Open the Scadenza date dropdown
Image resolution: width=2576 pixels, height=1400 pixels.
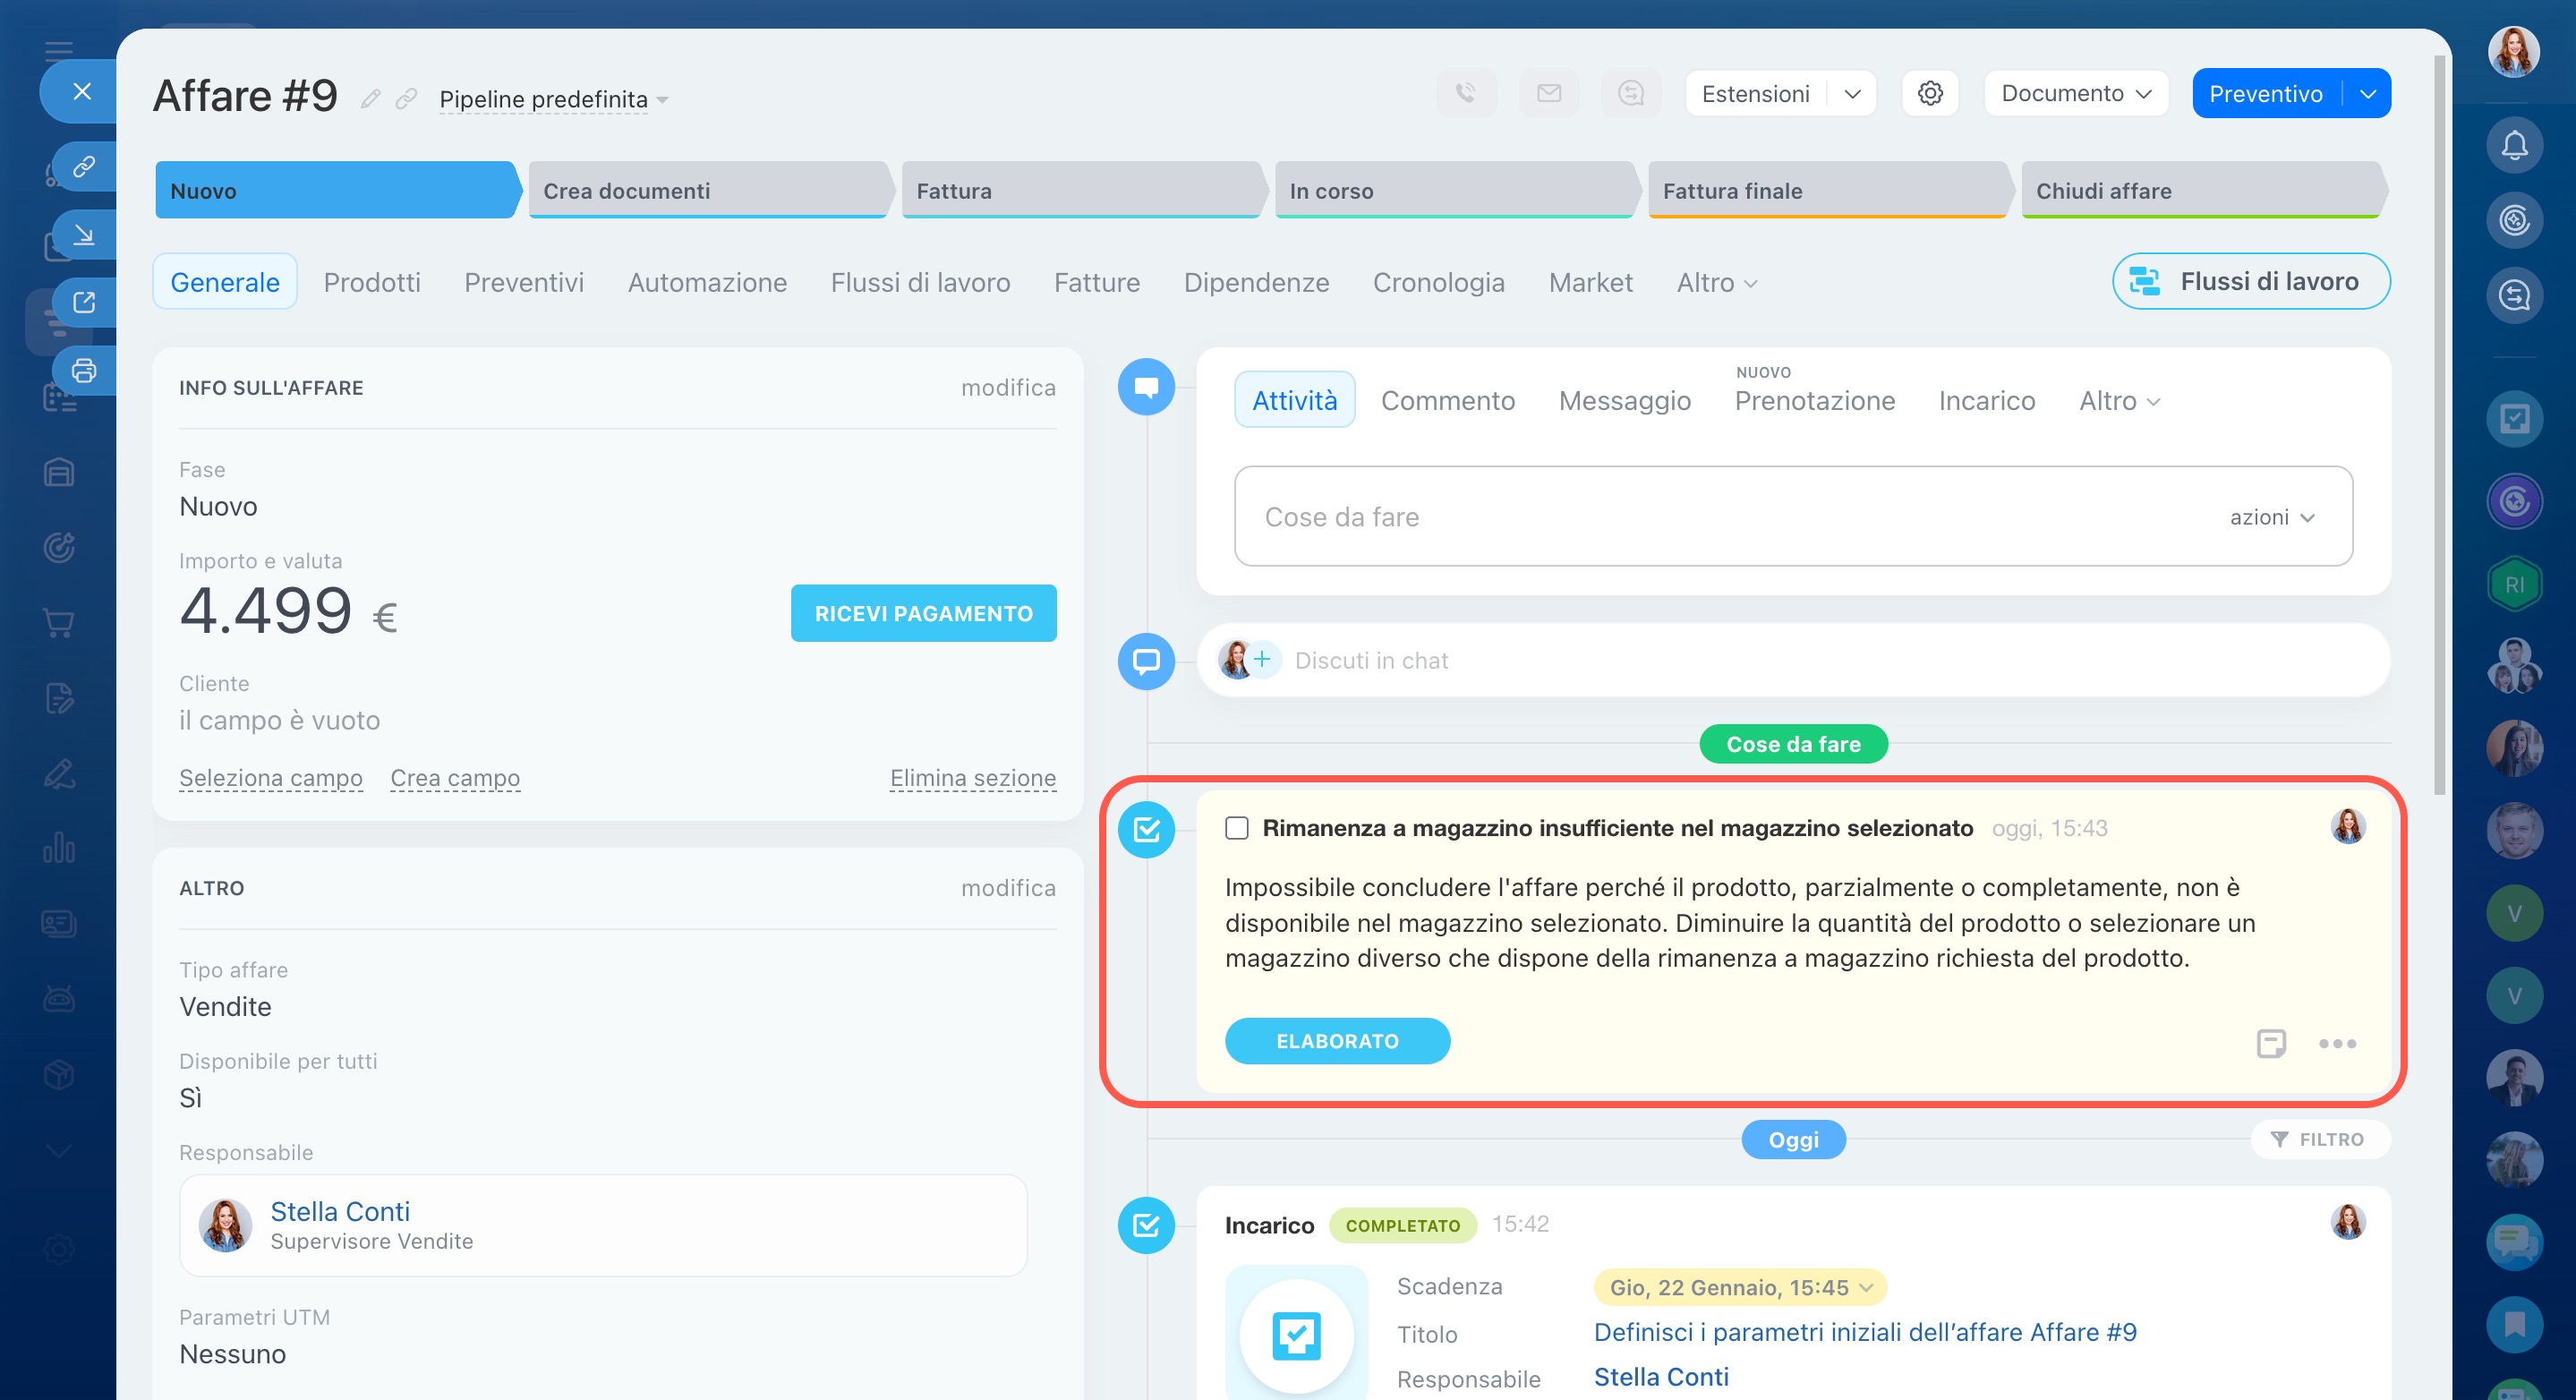[x=1739, y=1287]
